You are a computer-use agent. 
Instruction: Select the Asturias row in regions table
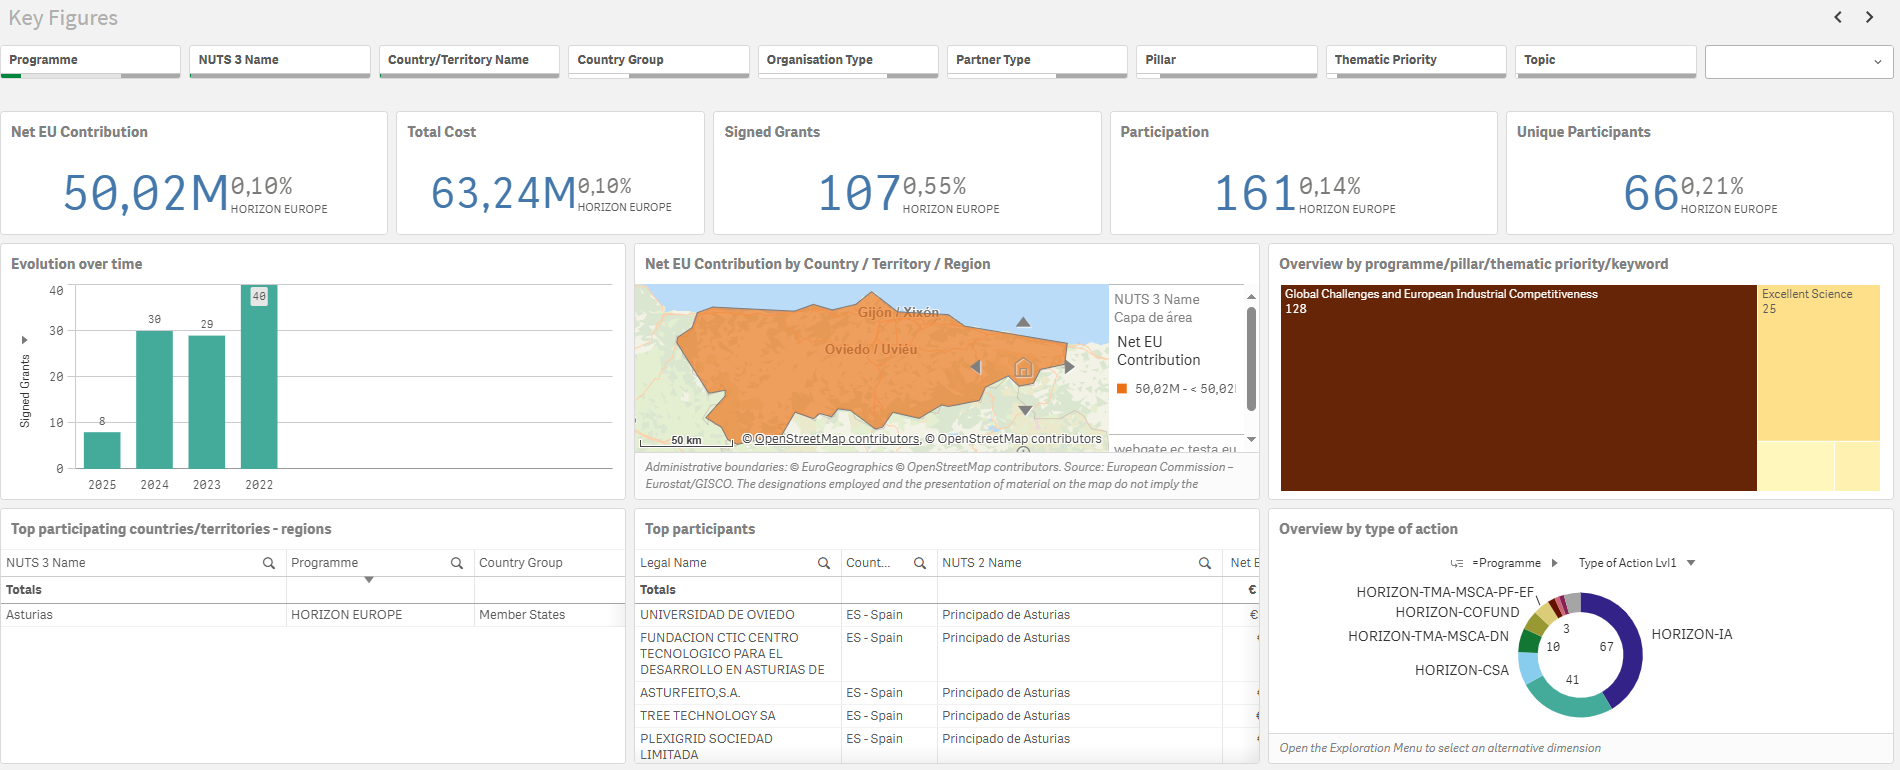(30, 615)
